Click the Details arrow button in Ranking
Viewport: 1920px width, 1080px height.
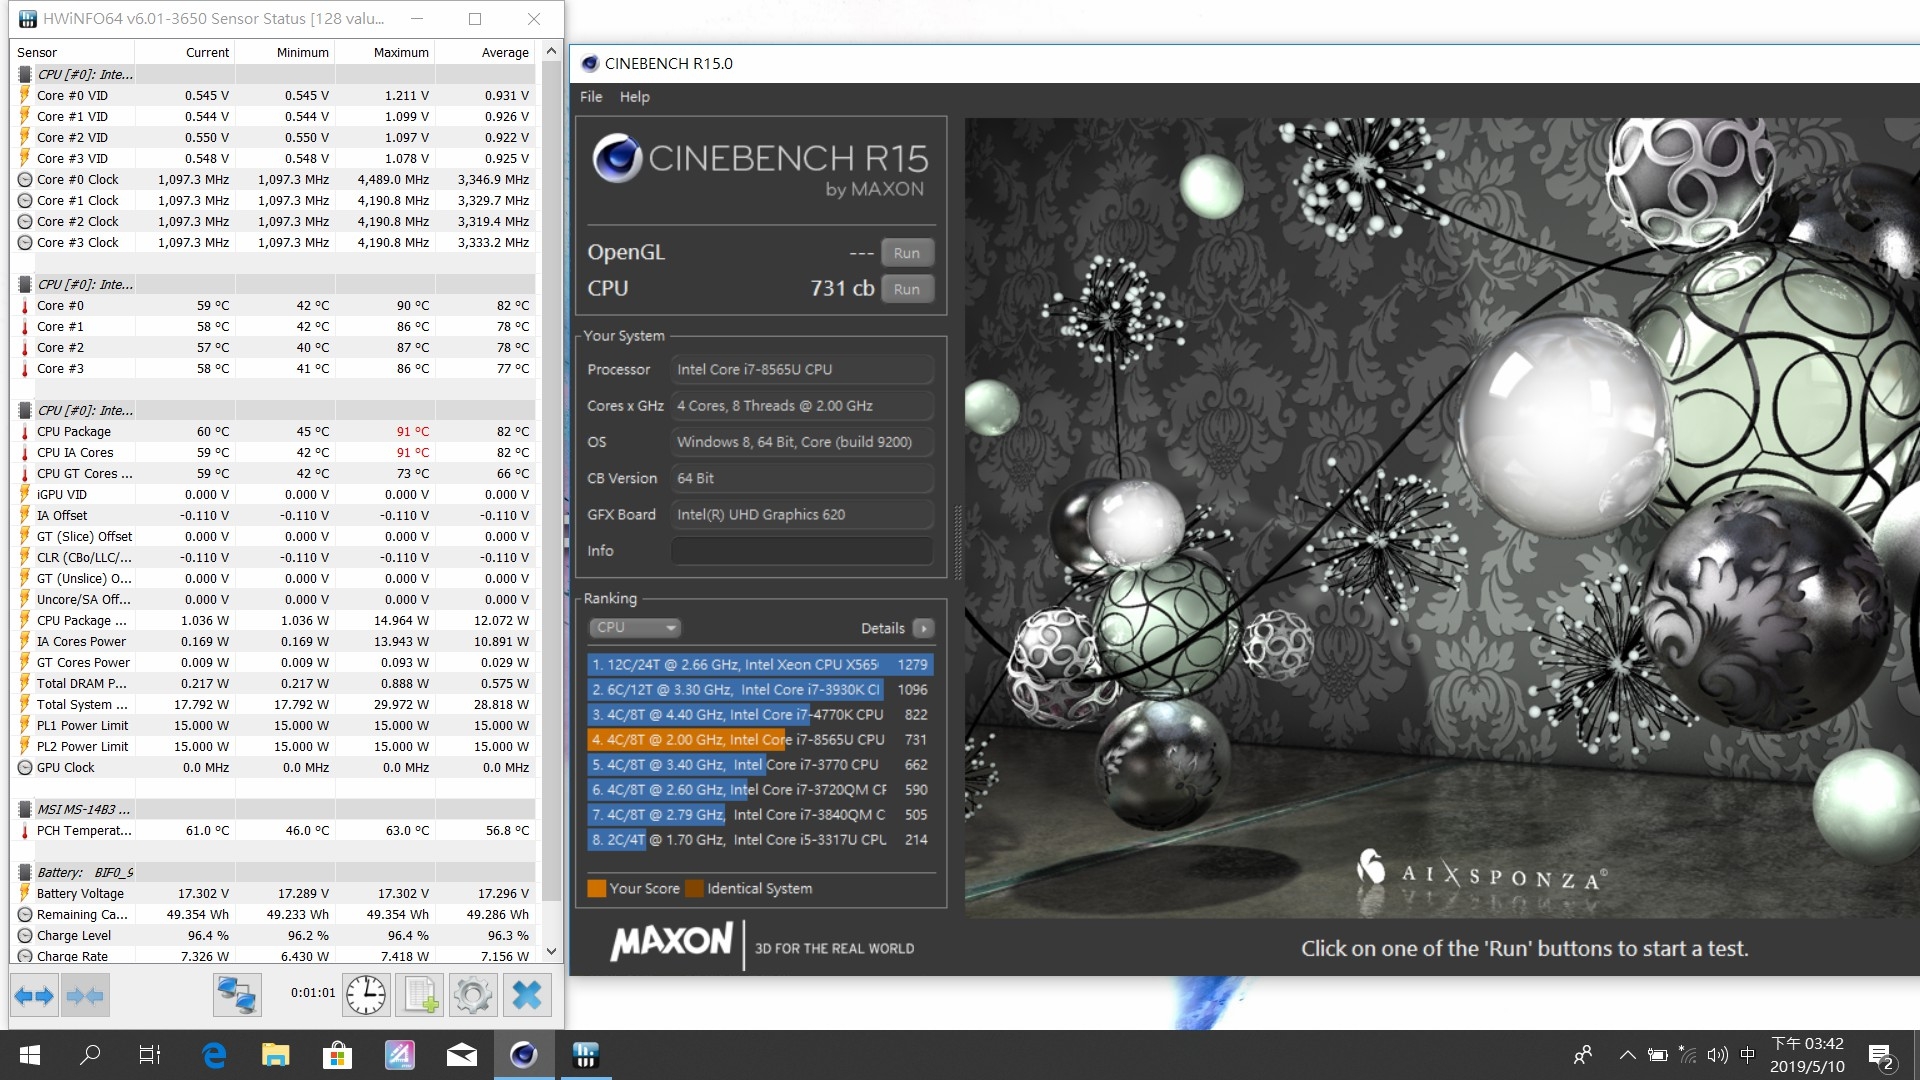[923, 628]
